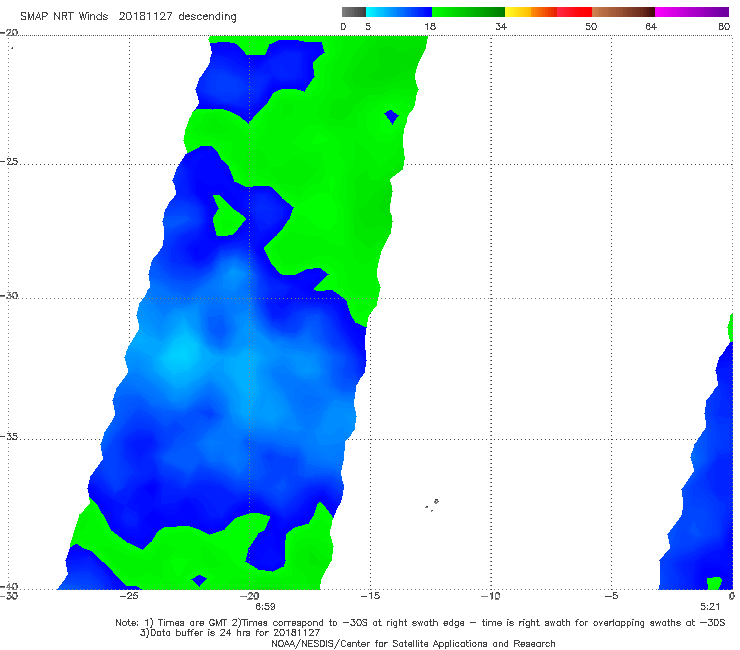Image resolution: width=740 pixels, height=650 pixels.
Task: Click the small green patch at the bottom of the eastern swath
Action: (x=715, y=583)
